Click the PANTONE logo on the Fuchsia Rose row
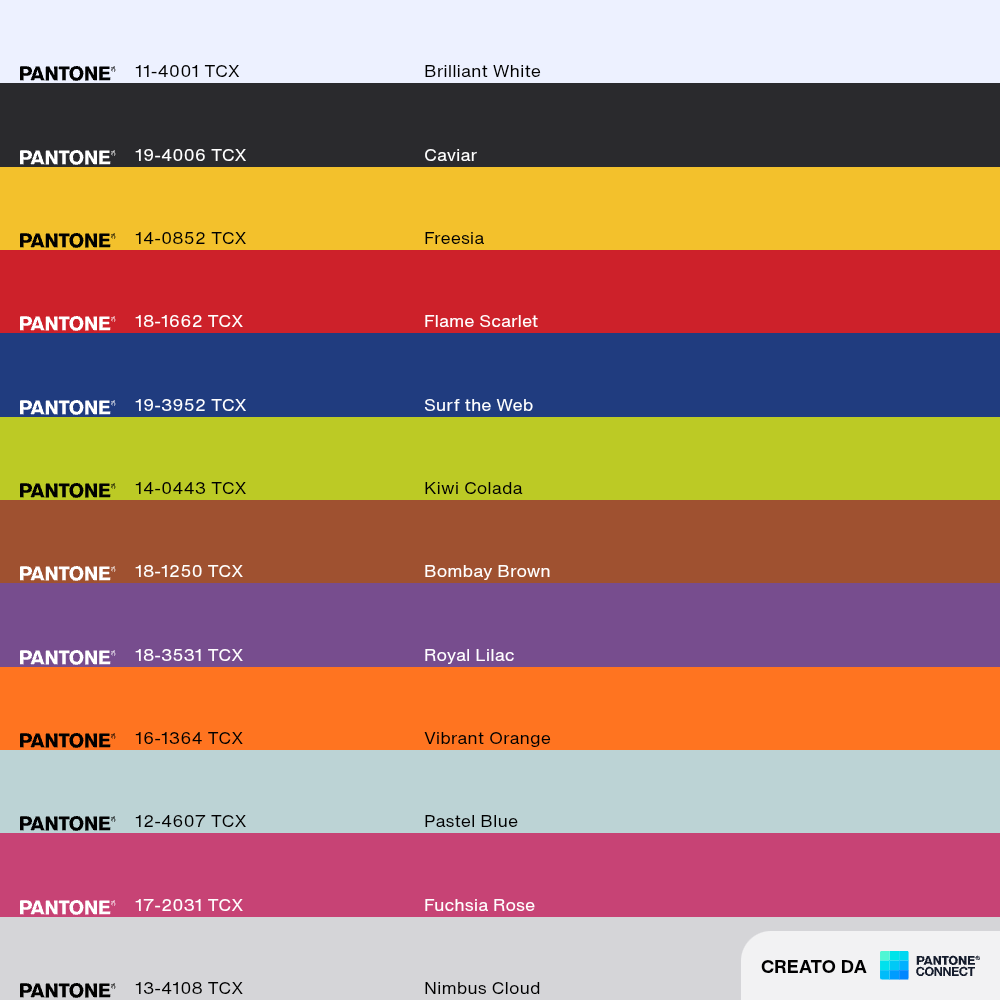The width and height of the screenshot is (1000, 1000). 67,908
